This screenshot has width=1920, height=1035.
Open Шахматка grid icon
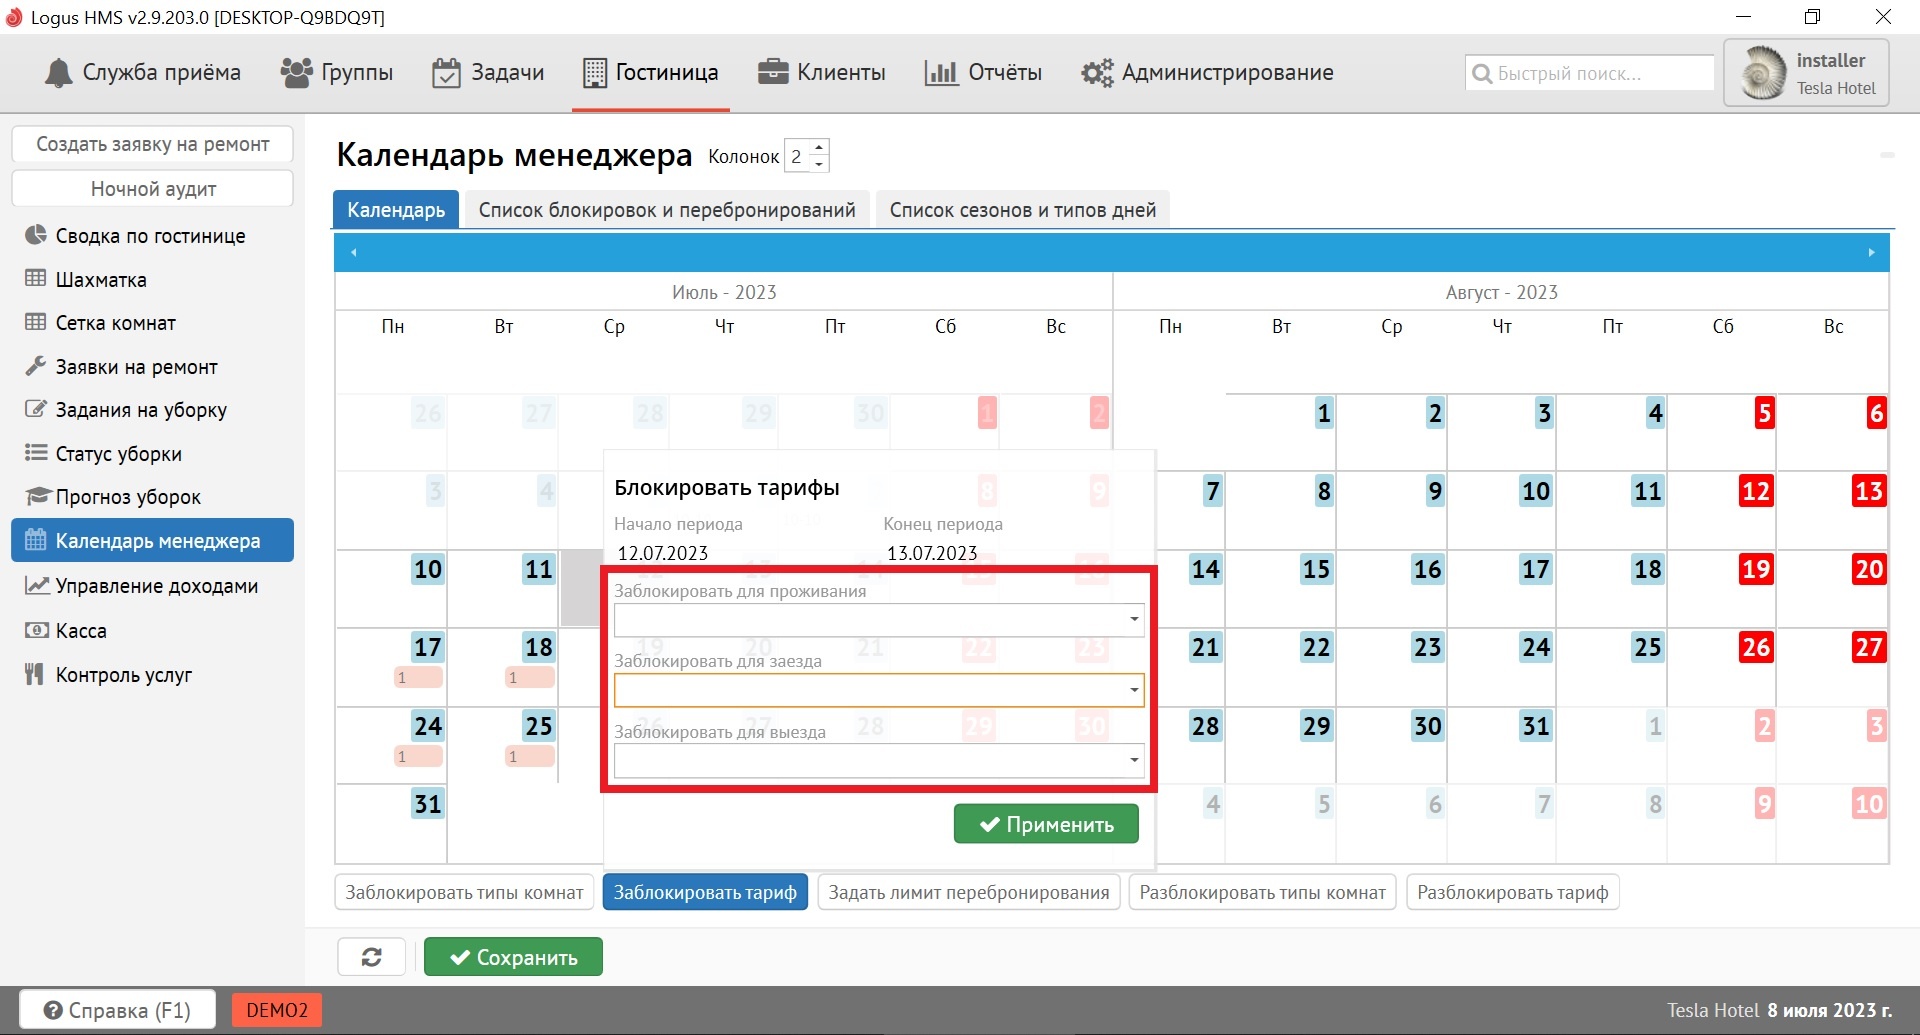pos(36,279)
